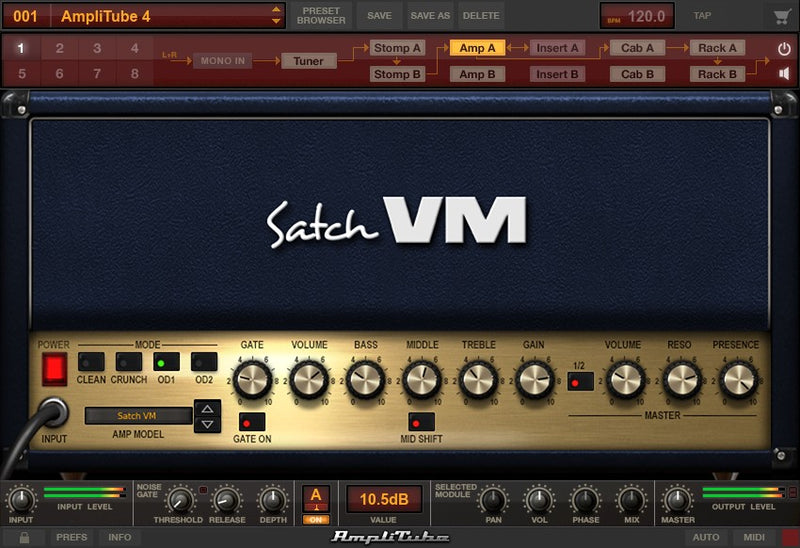
Task: Click the lock icon in bottom bar
Action: click(24, 537)
